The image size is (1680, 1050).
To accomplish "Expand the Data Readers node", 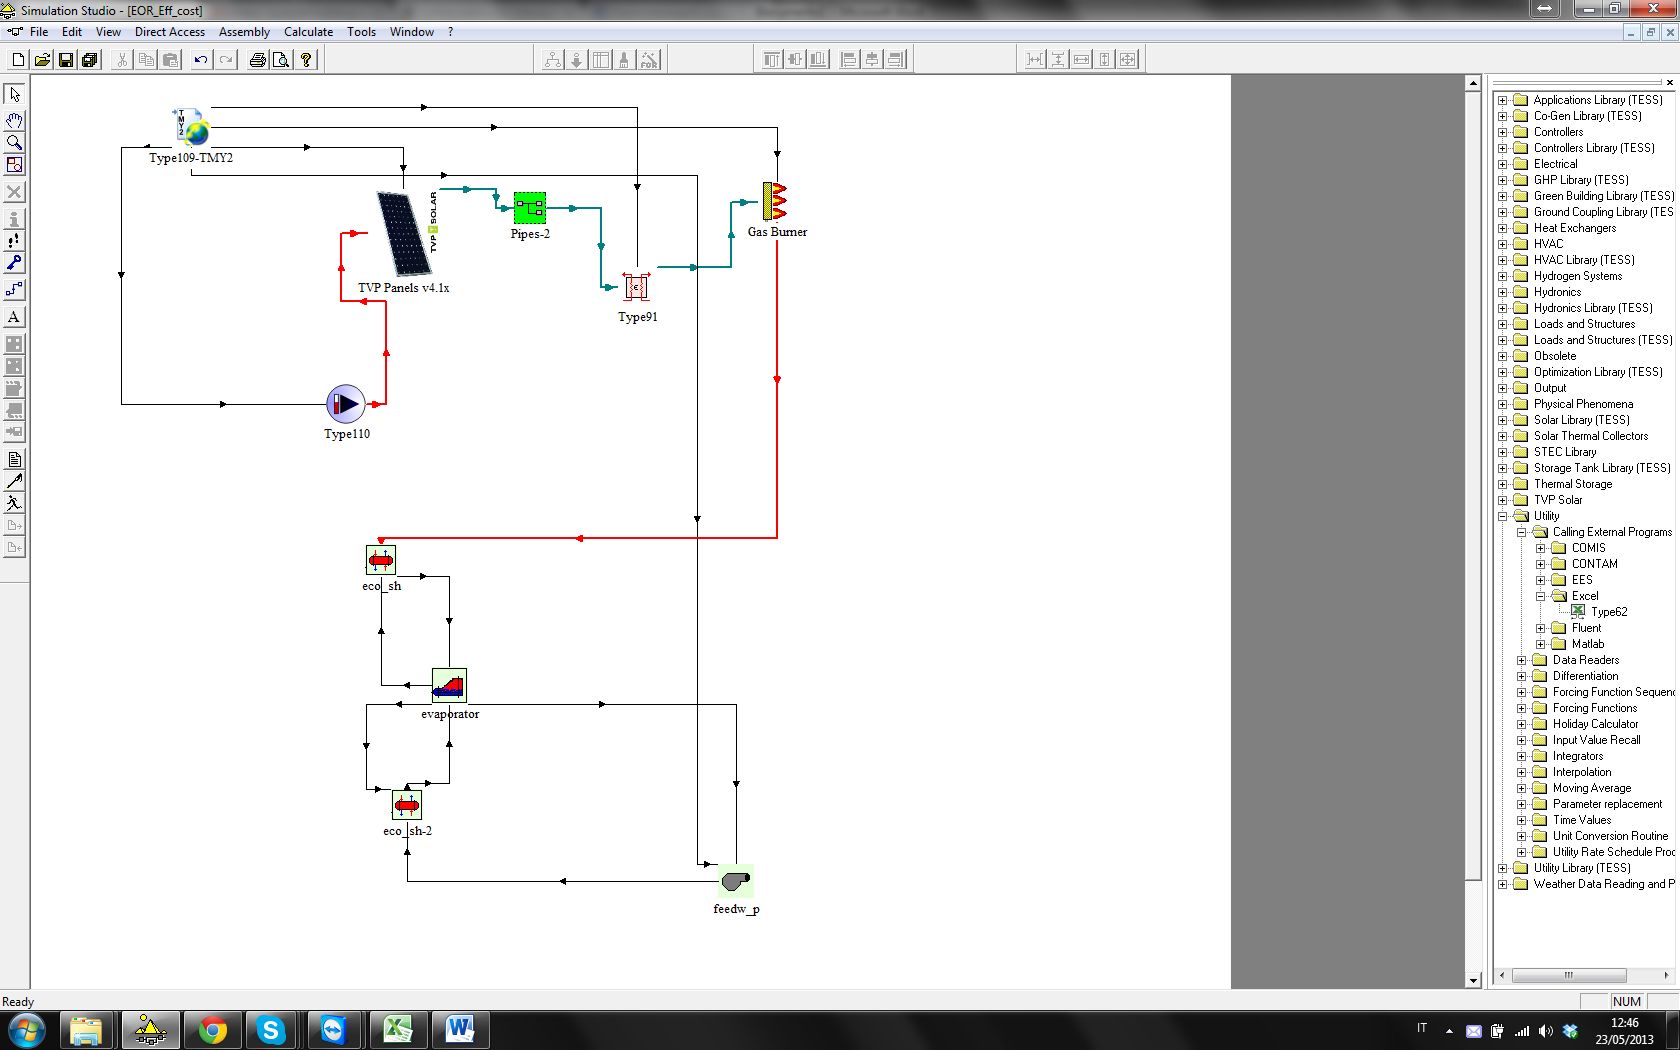I will [1521, 660].
